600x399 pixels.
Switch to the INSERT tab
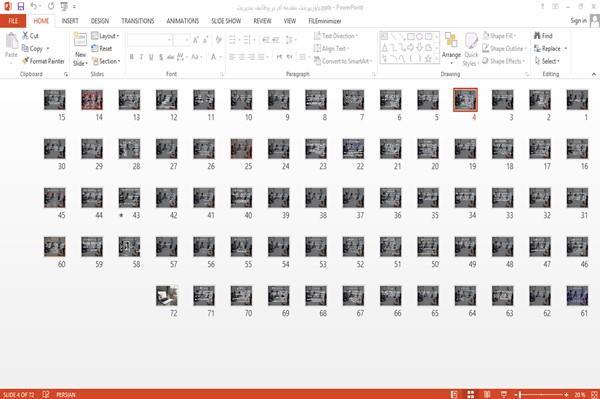[x=70, y=21]
